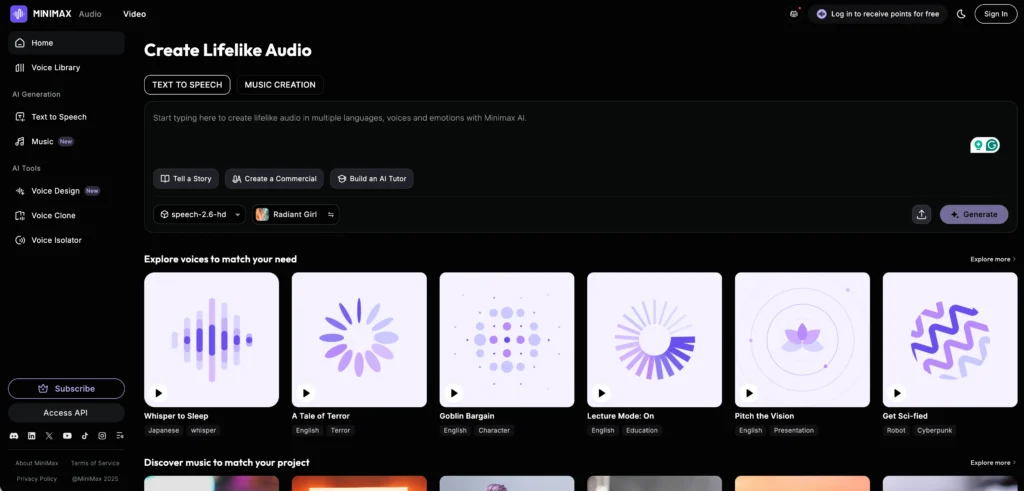Open Music in the sidebar
The width and height of the screenshot is (1024, 491).
(x=66, y=141)
